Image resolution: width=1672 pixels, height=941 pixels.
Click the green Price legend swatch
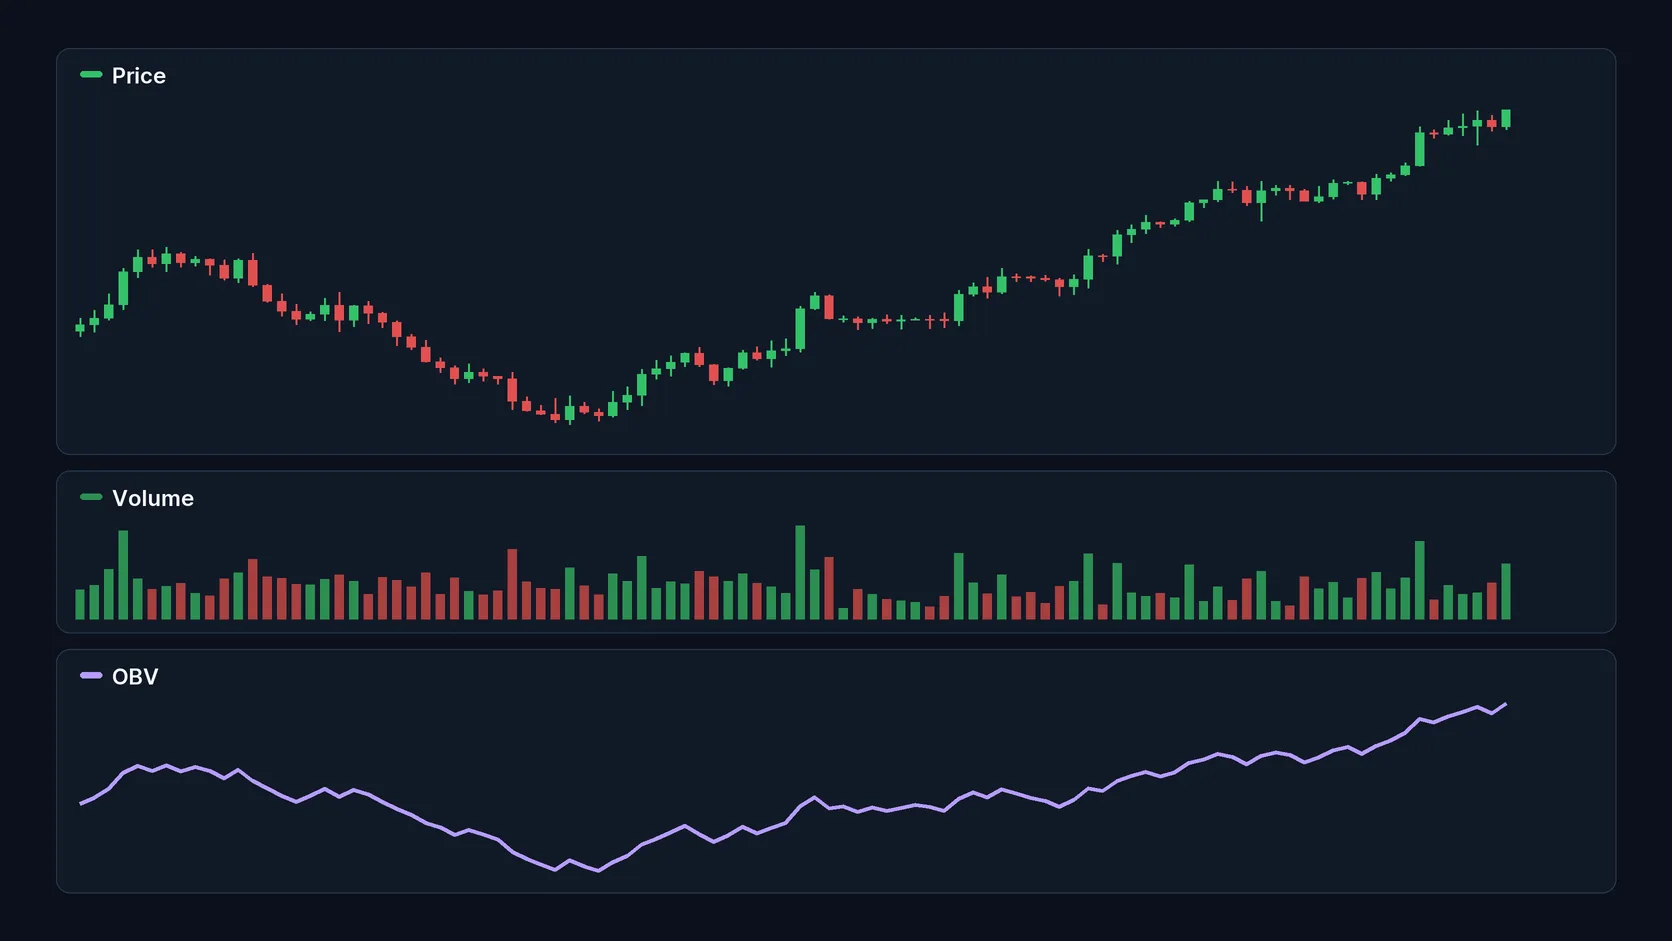click(91, 74)
